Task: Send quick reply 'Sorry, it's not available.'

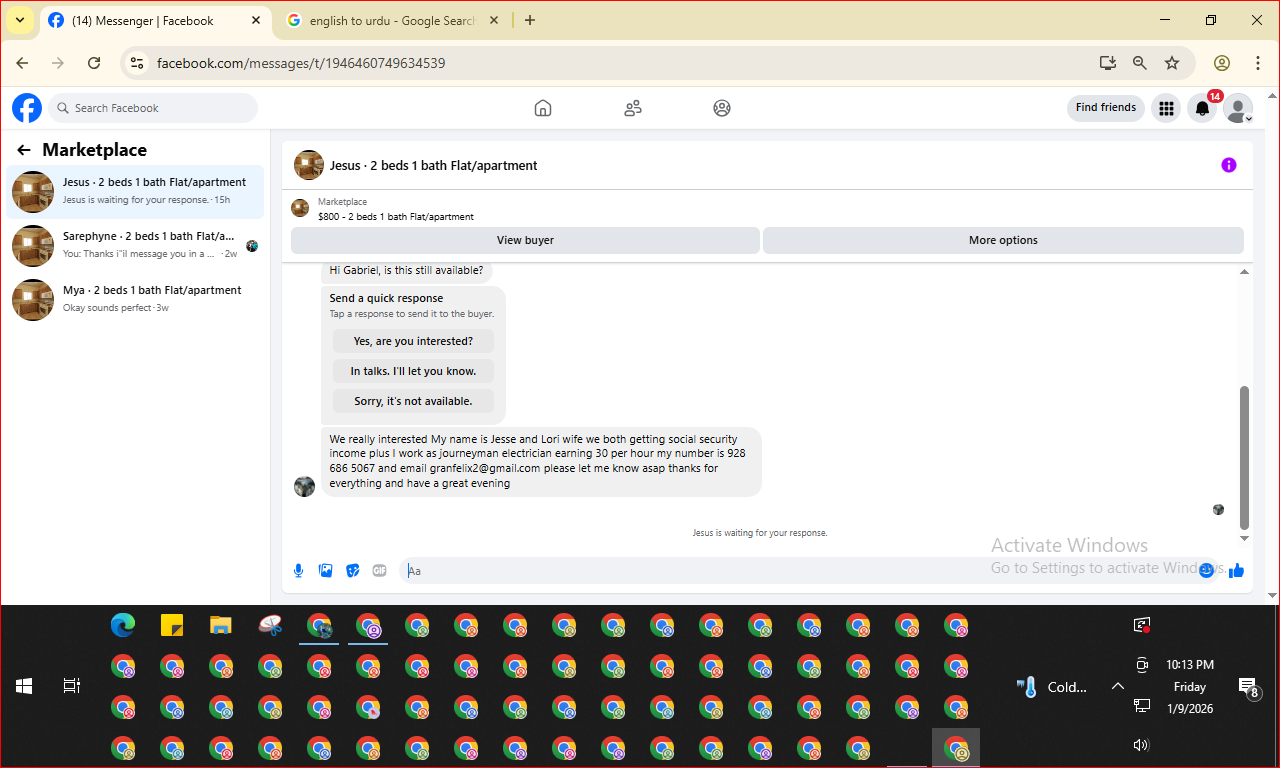Action: click(x=413, y=401)
